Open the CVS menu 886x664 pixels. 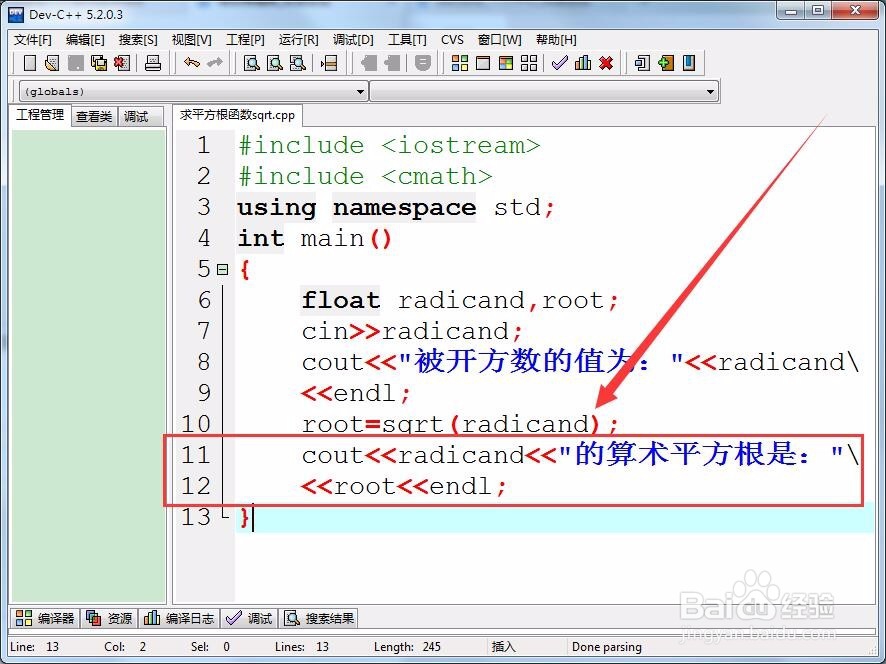click(x=452, y=40)
